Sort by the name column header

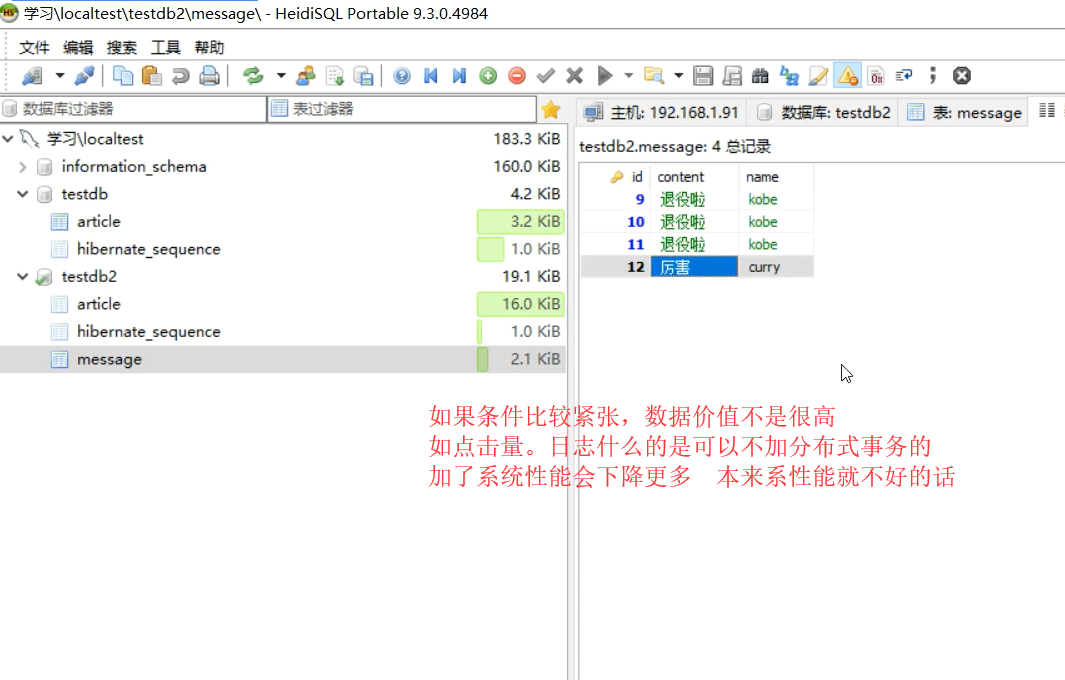[776, 177]
